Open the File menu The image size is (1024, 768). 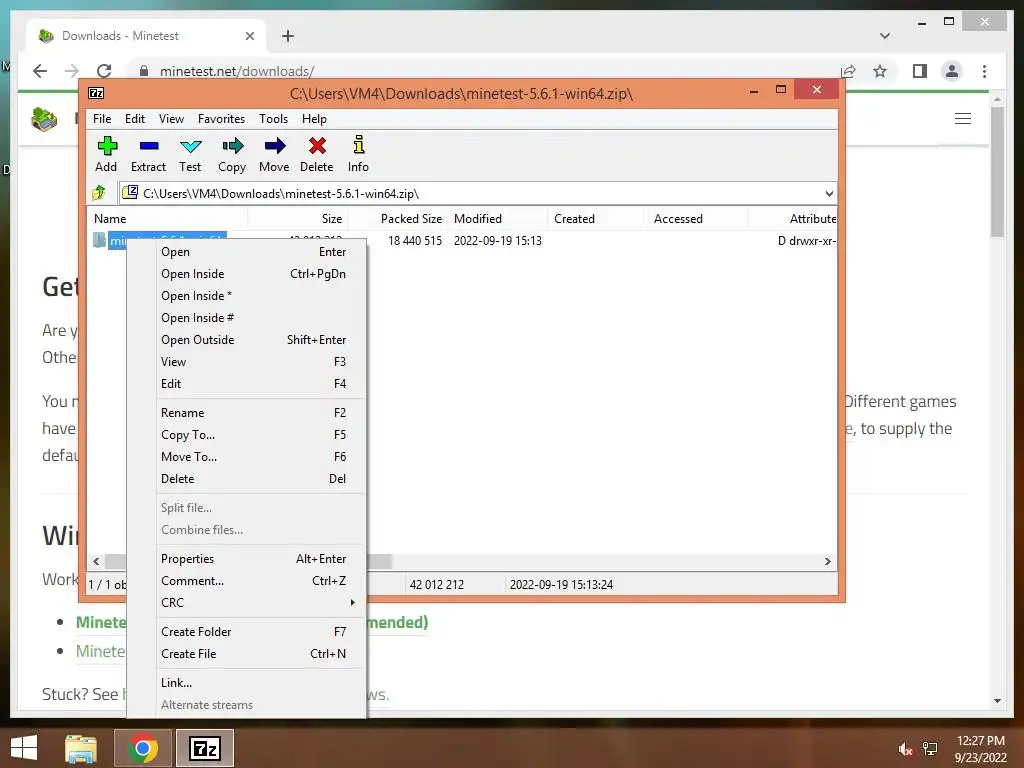[x=102, y=119]
